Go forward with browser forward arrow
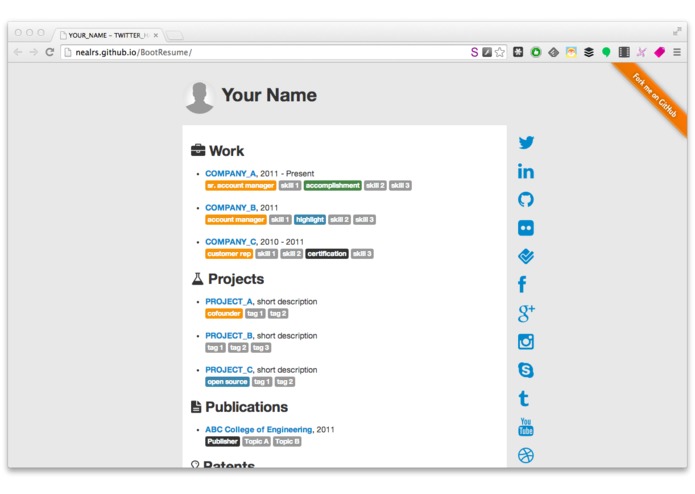The width and height of the screenshot is (695, 494). click(34, 52)
